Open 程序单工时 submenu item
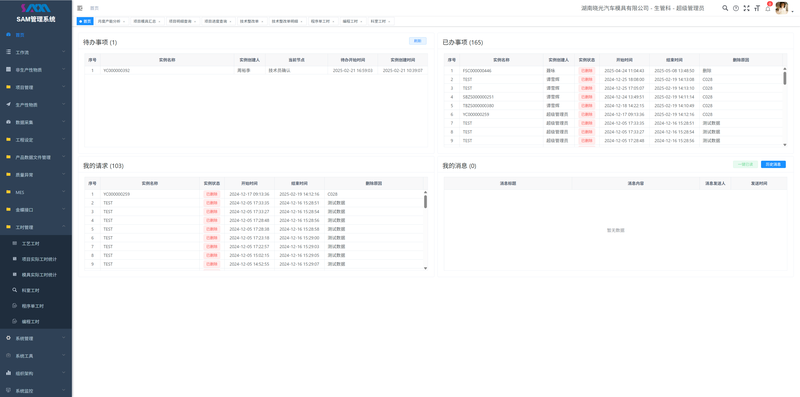The height and width of the screenshot is (397, 800). pos(33,306)
